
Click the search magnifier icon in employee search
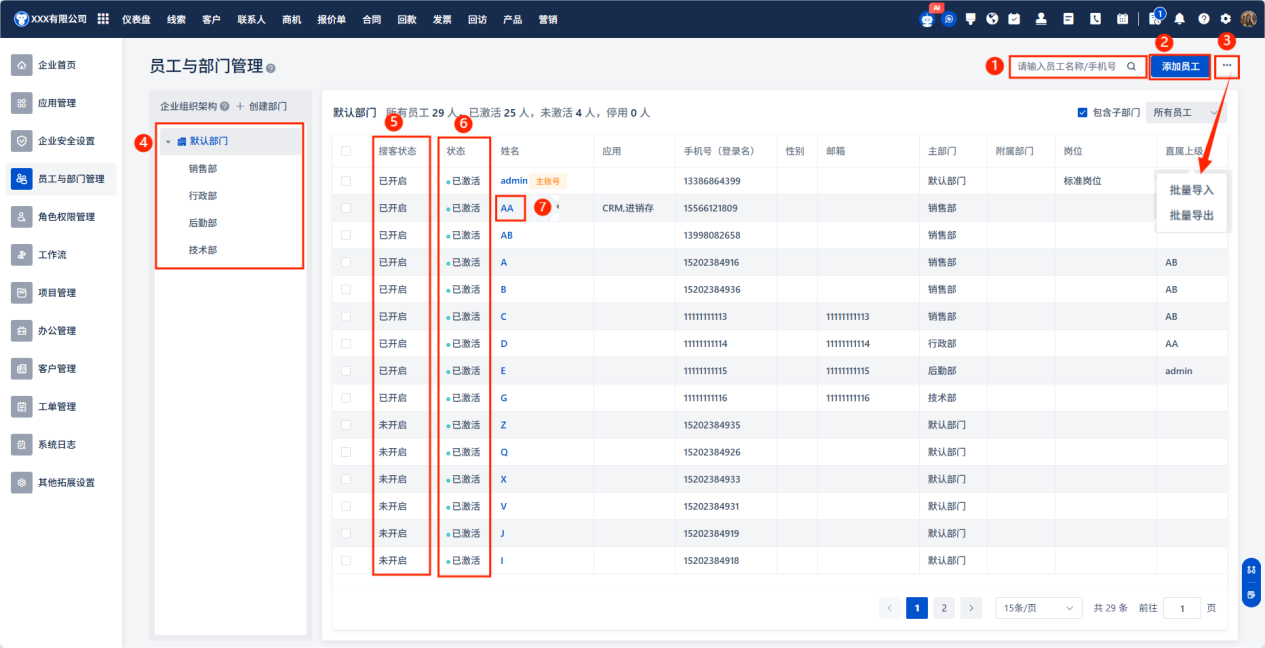1131,67
